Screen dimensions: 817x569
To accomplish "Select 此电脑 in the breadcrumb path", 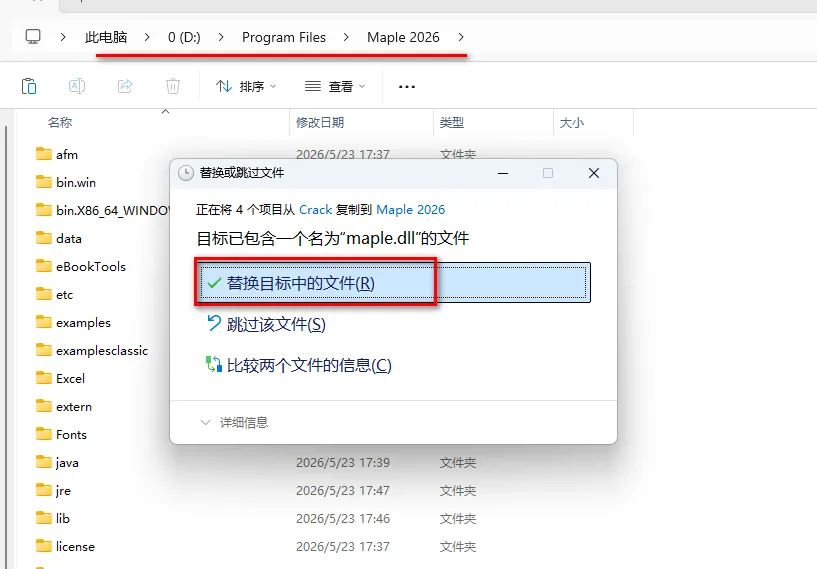I will point(106,37).
